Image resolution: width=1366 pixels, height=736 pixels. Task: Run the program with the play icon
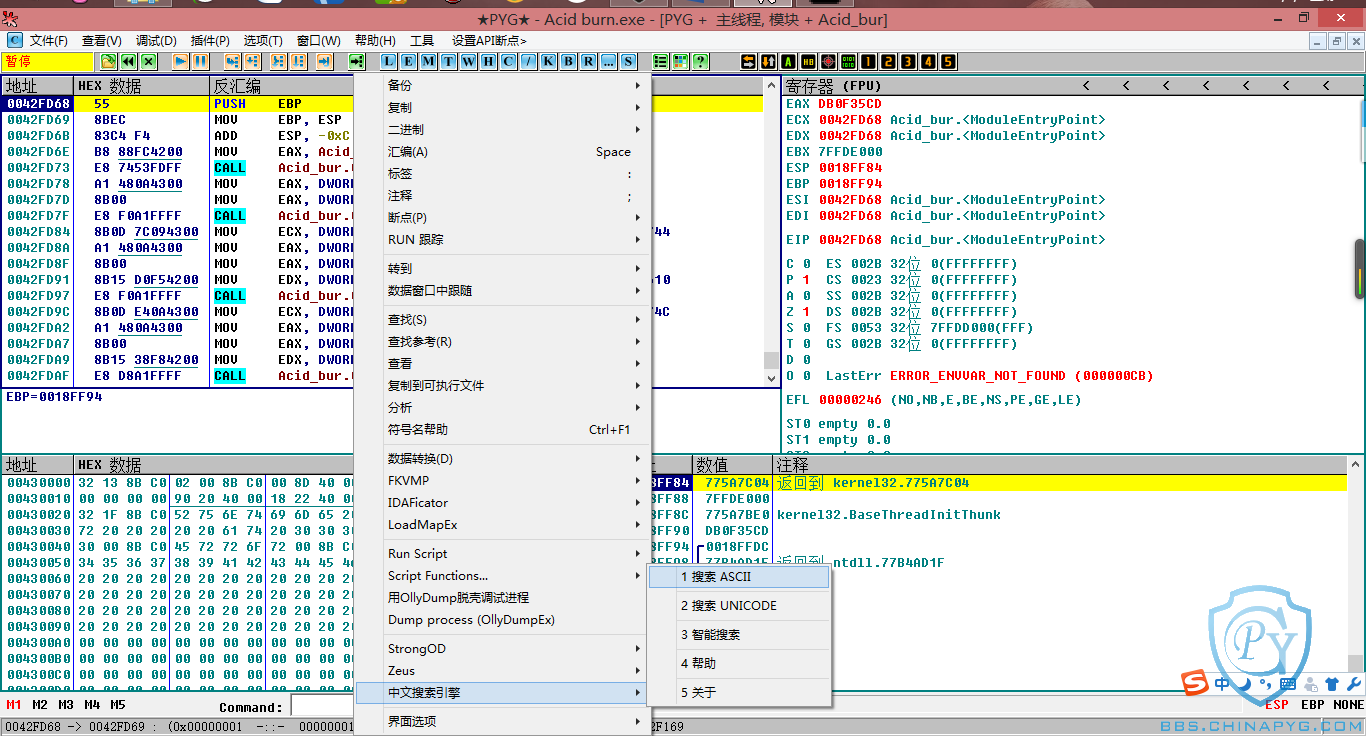181,61
